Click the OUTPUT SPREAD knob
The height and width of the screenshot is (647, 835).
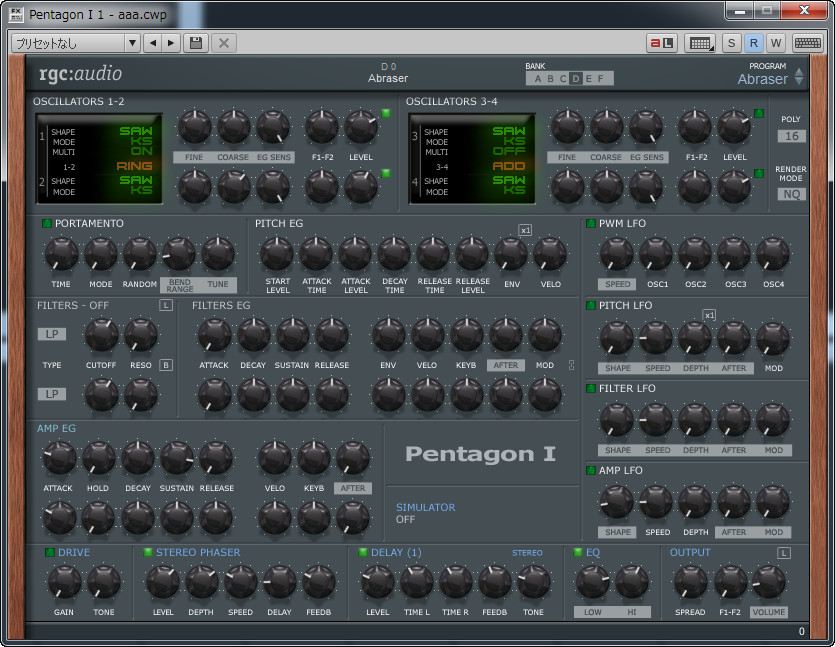coord(690,582)
